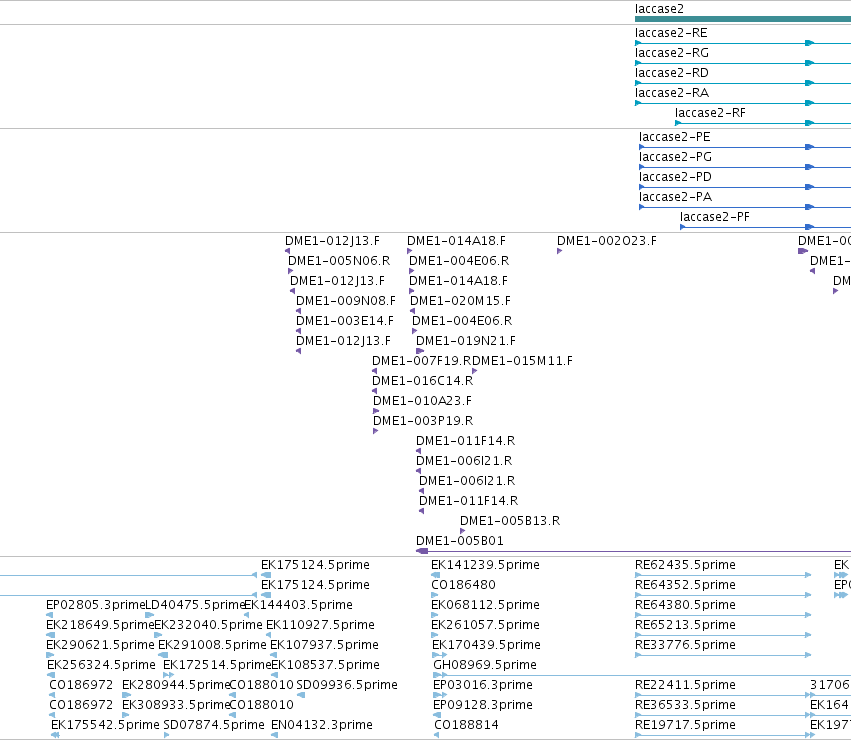Select the laccase2-RG transcript label
Viewport: 851px width, 740px height.
[x=672, y=53]
